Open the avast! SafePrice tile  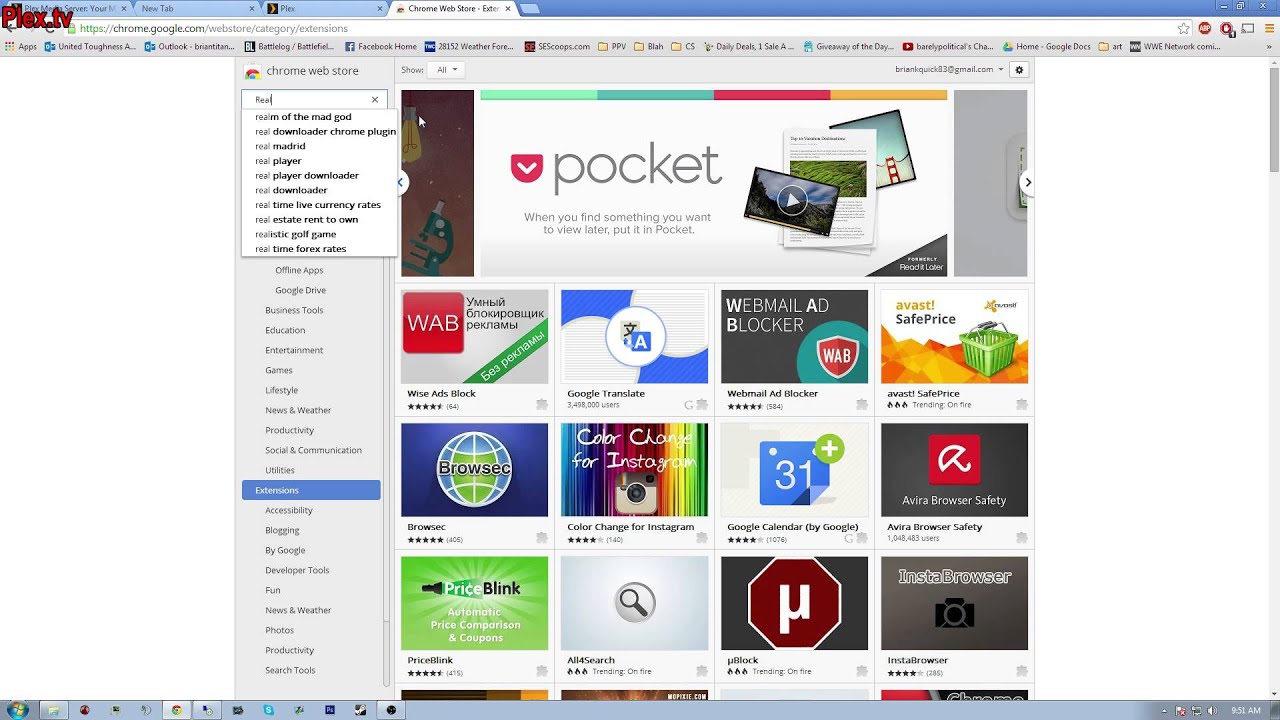click(954, 350)
